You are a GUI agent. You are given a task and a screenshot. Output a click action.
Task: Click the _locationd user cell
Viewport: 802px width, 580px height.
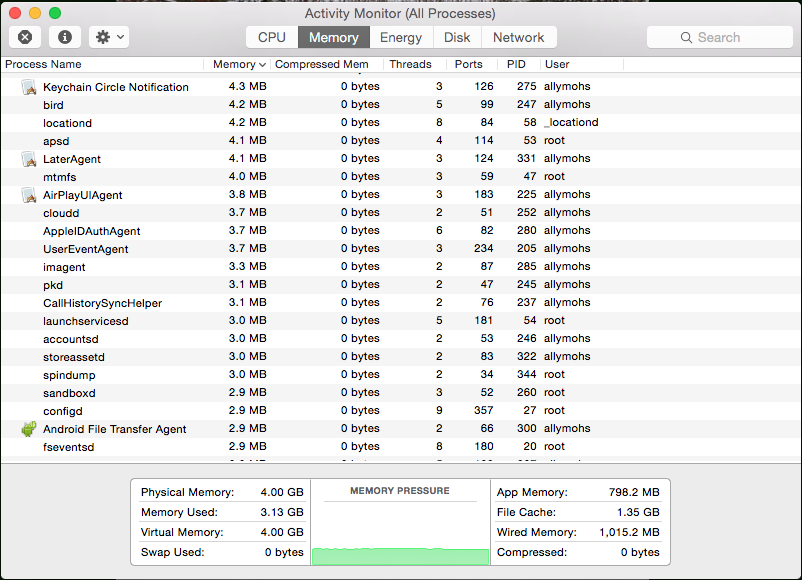tap(571, 122)
